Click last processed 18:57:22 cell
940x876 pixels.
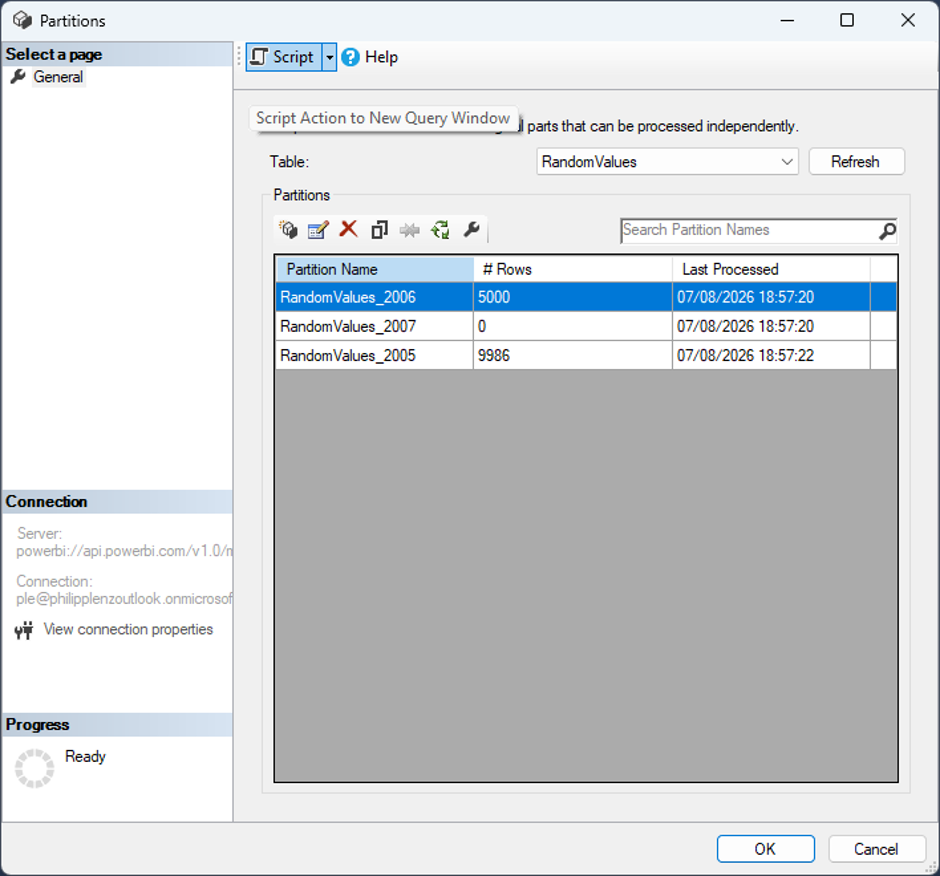pyautogui.click(x=771, y=356)
